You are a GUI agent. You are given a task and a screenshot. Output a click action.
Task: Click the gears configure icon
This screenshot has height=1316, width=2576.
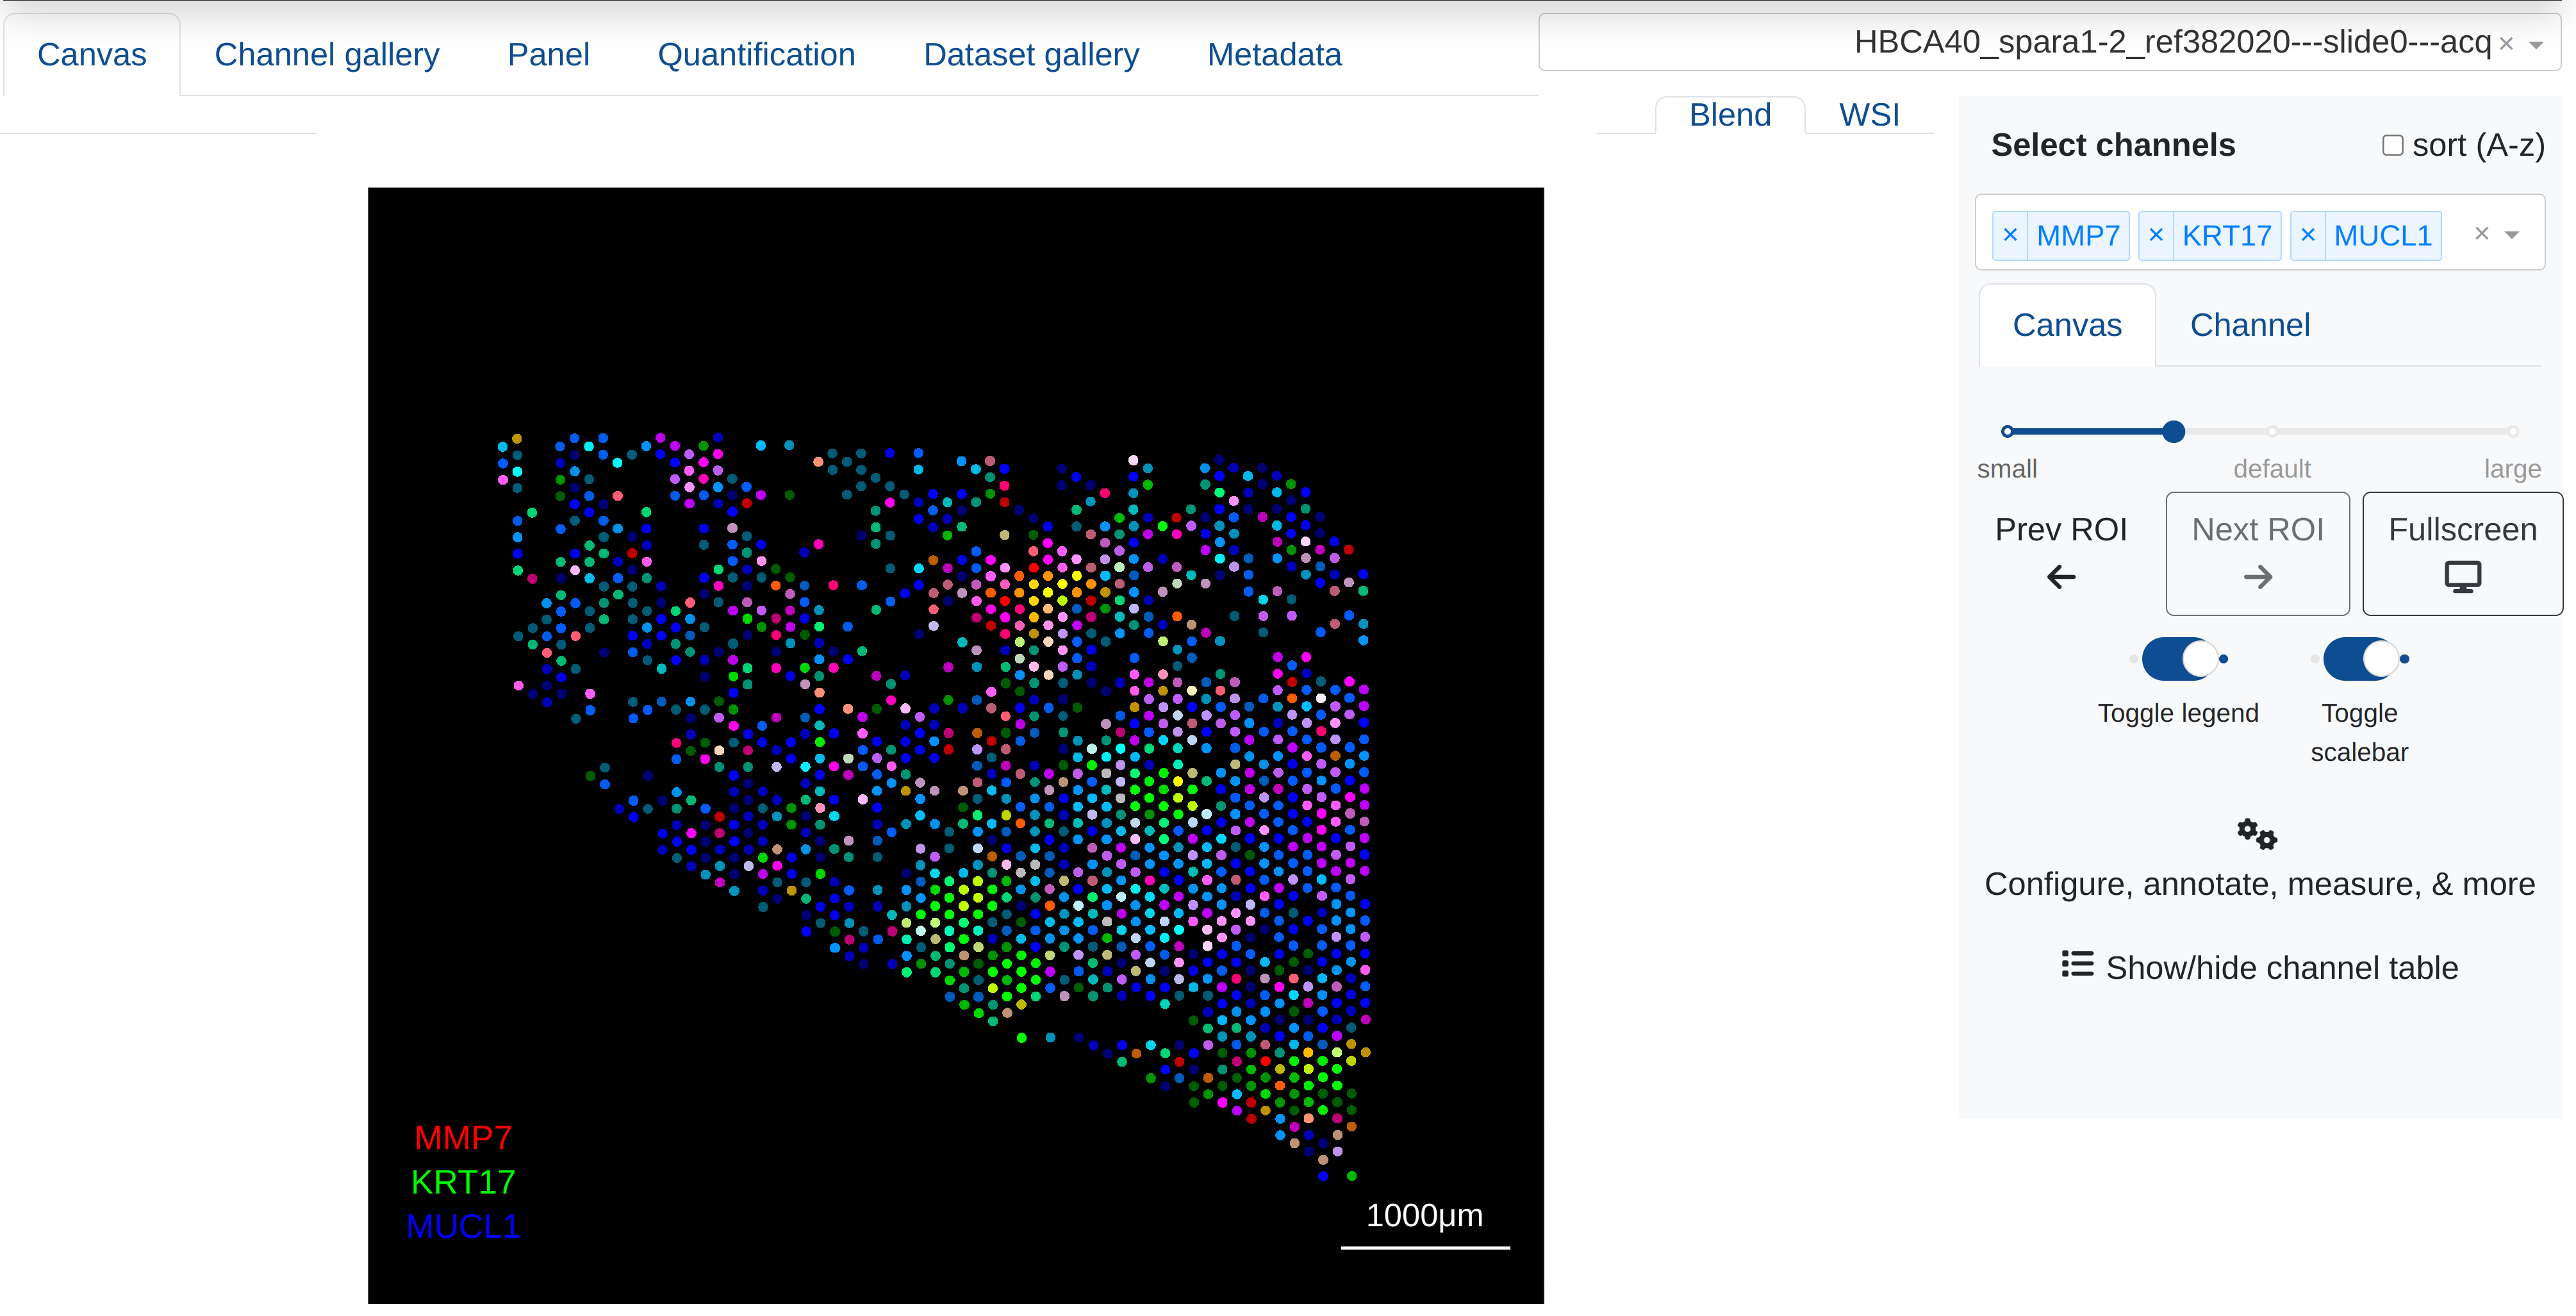coord(2257,834)
